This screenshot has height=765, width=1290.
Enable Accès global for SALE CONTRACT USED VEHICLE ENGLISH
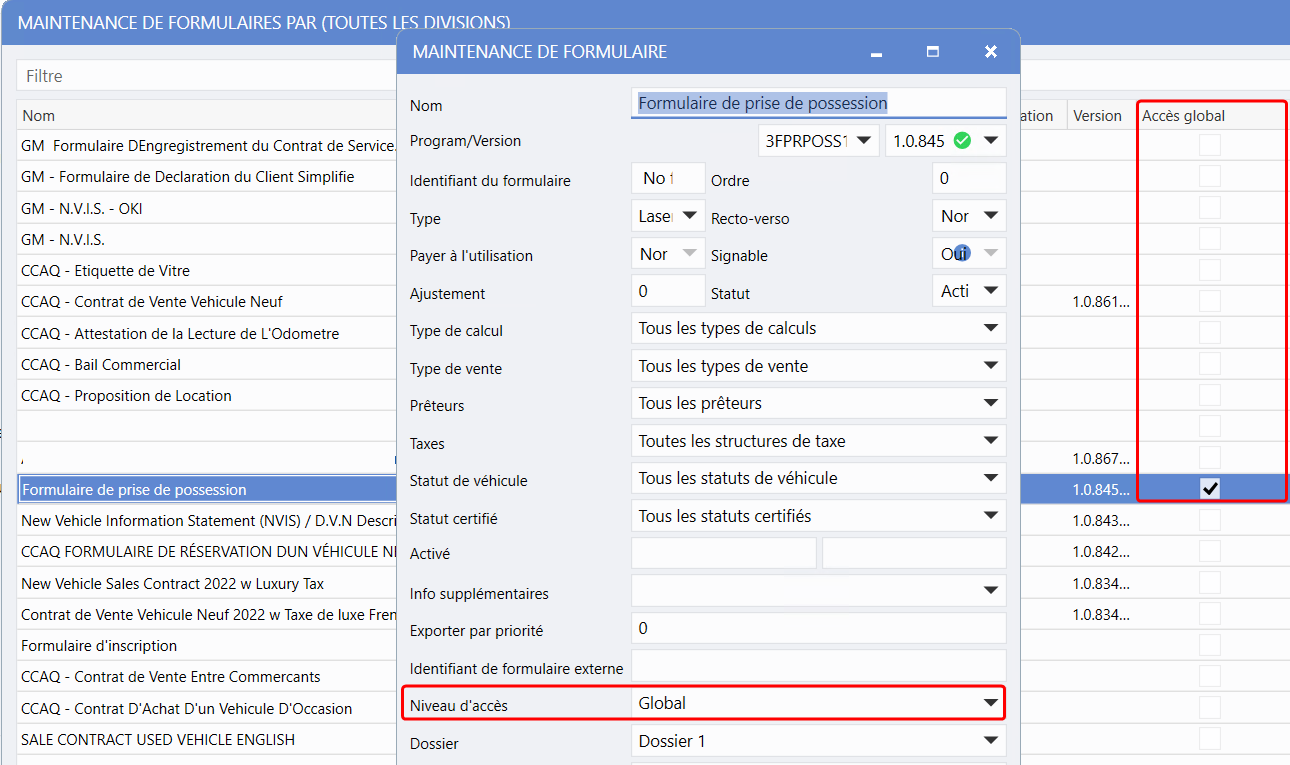[x=1210, y=739]
